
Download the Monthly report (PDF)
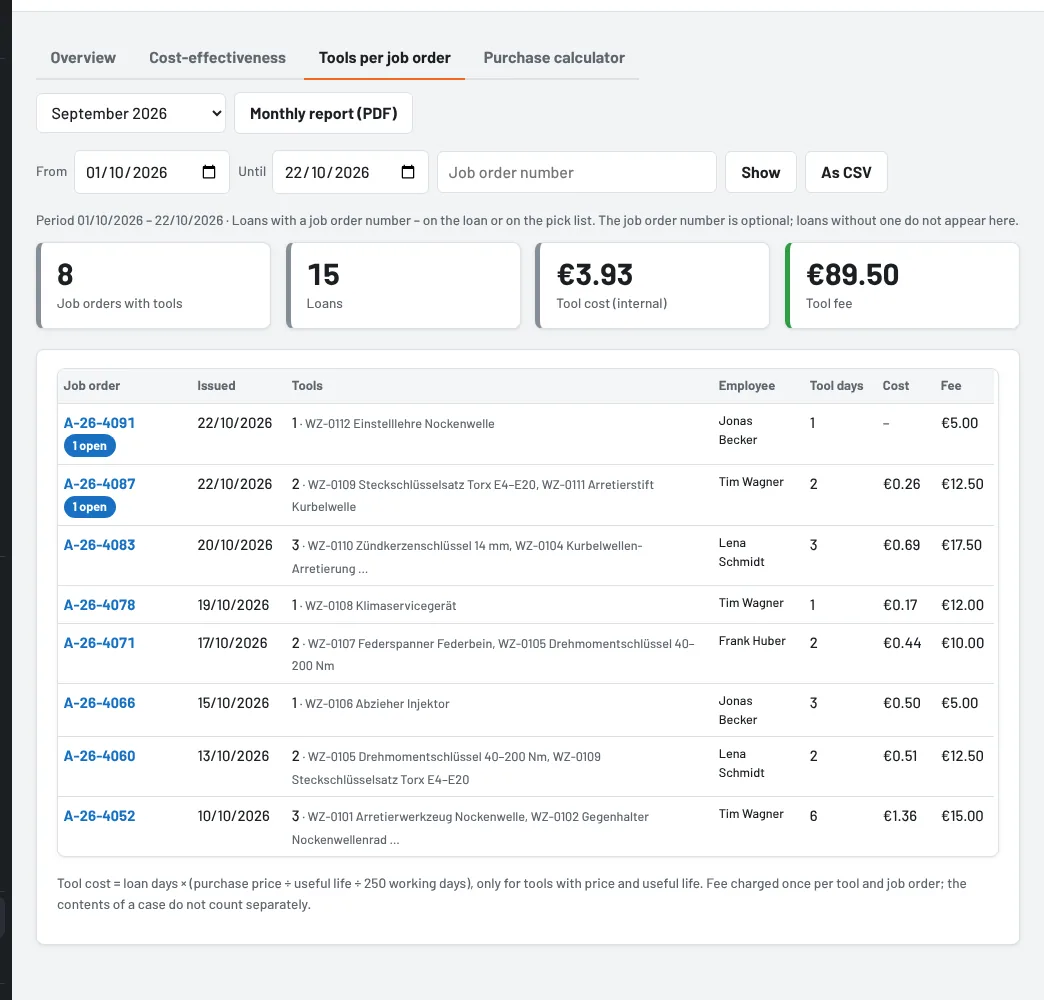pos(324,113)
